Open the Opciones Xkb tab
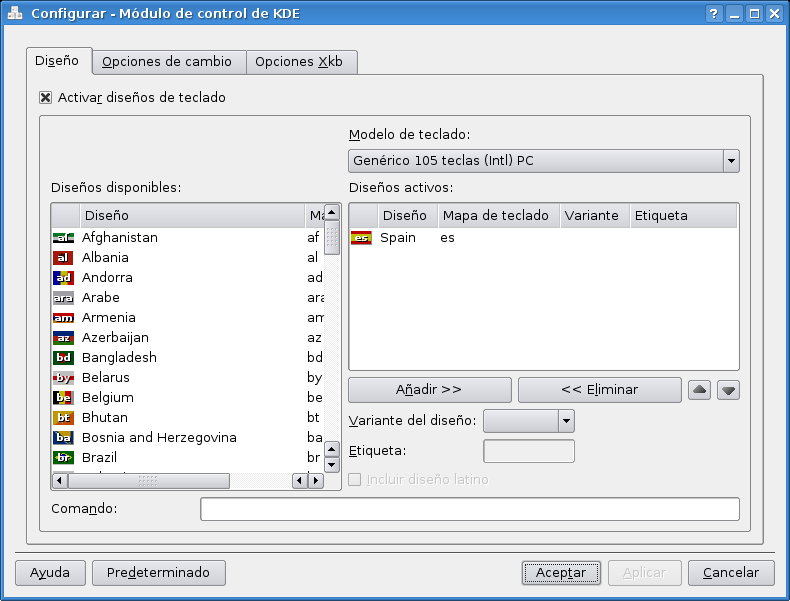The image size is (790, 601). [x=299, y=62]
